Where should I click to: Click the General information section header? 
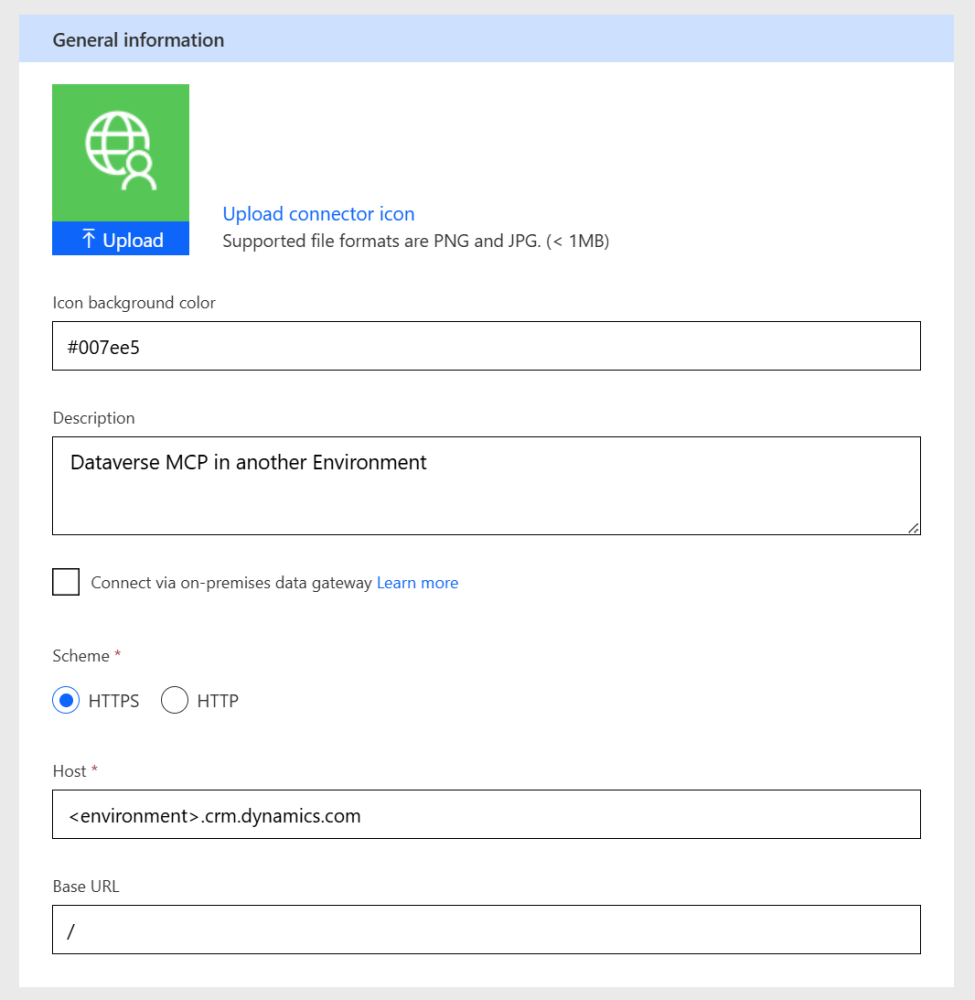click(138, 40)
